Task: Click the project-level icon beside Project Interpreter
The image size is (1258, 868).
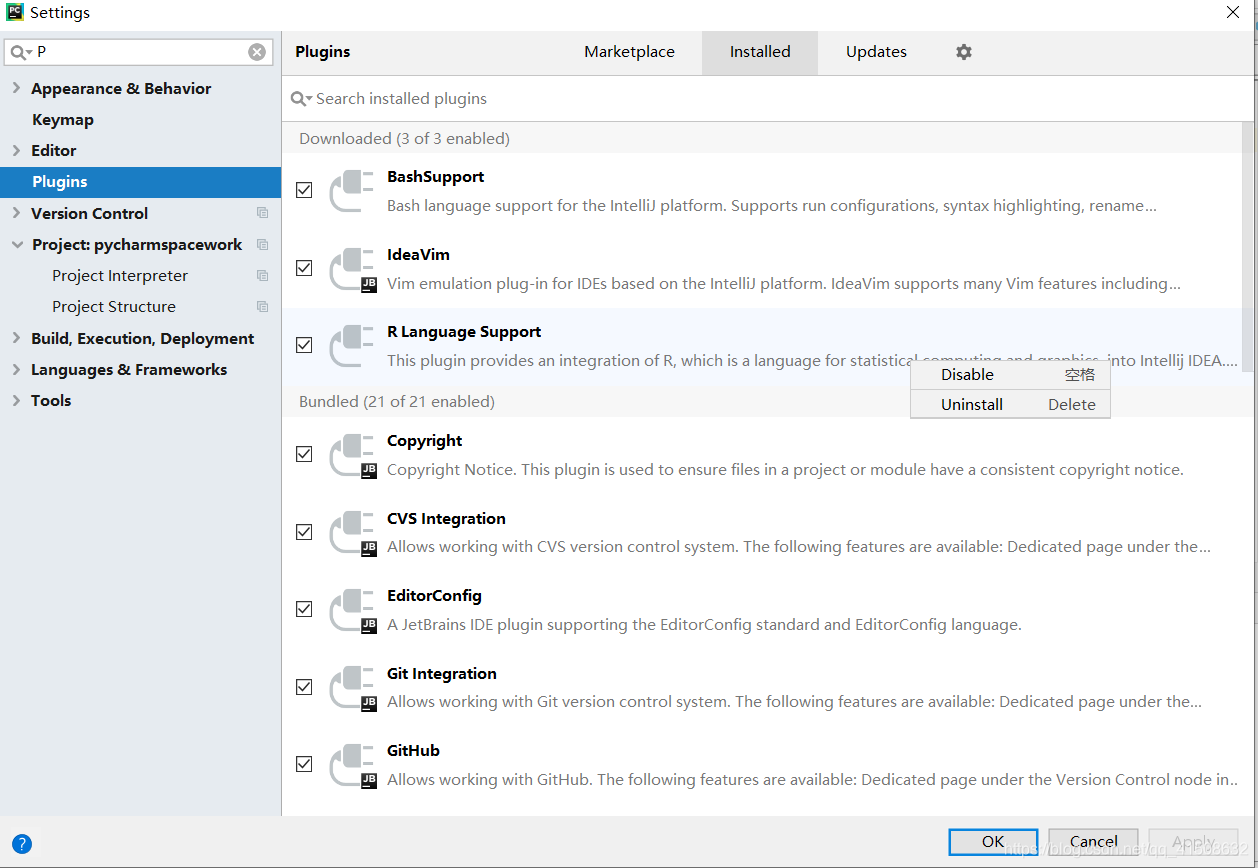Action: click(x=262, y=275)
